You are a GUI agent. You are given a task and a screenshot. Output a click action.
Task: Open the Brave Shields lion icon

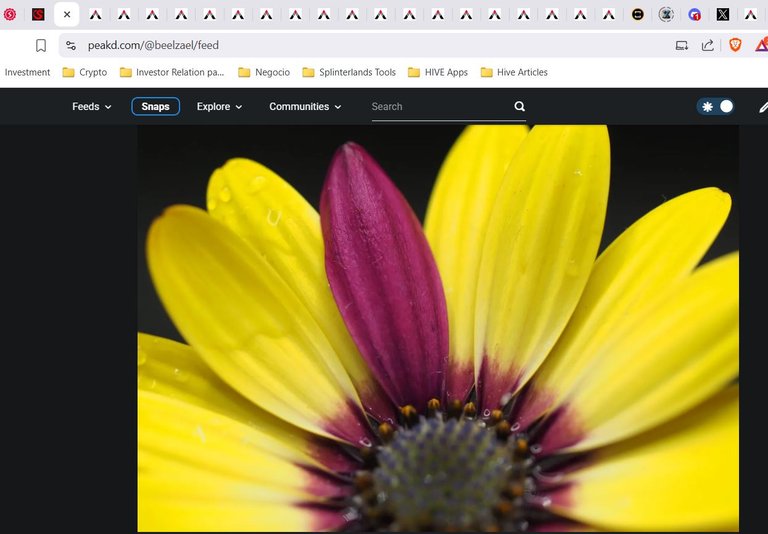[x=735, y=45]
